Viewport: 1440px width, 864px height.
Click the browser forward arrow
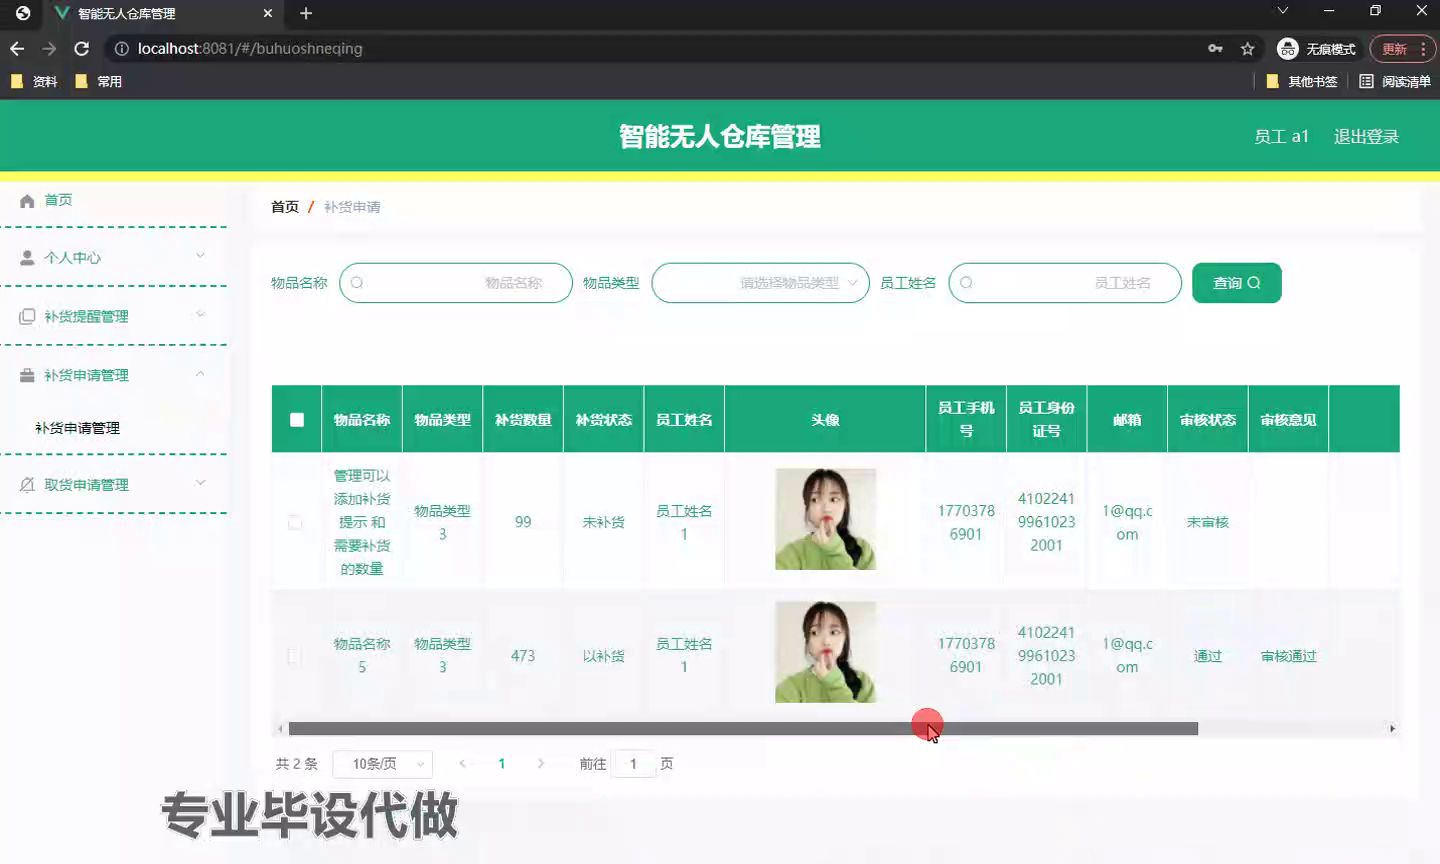coord(49,48)
